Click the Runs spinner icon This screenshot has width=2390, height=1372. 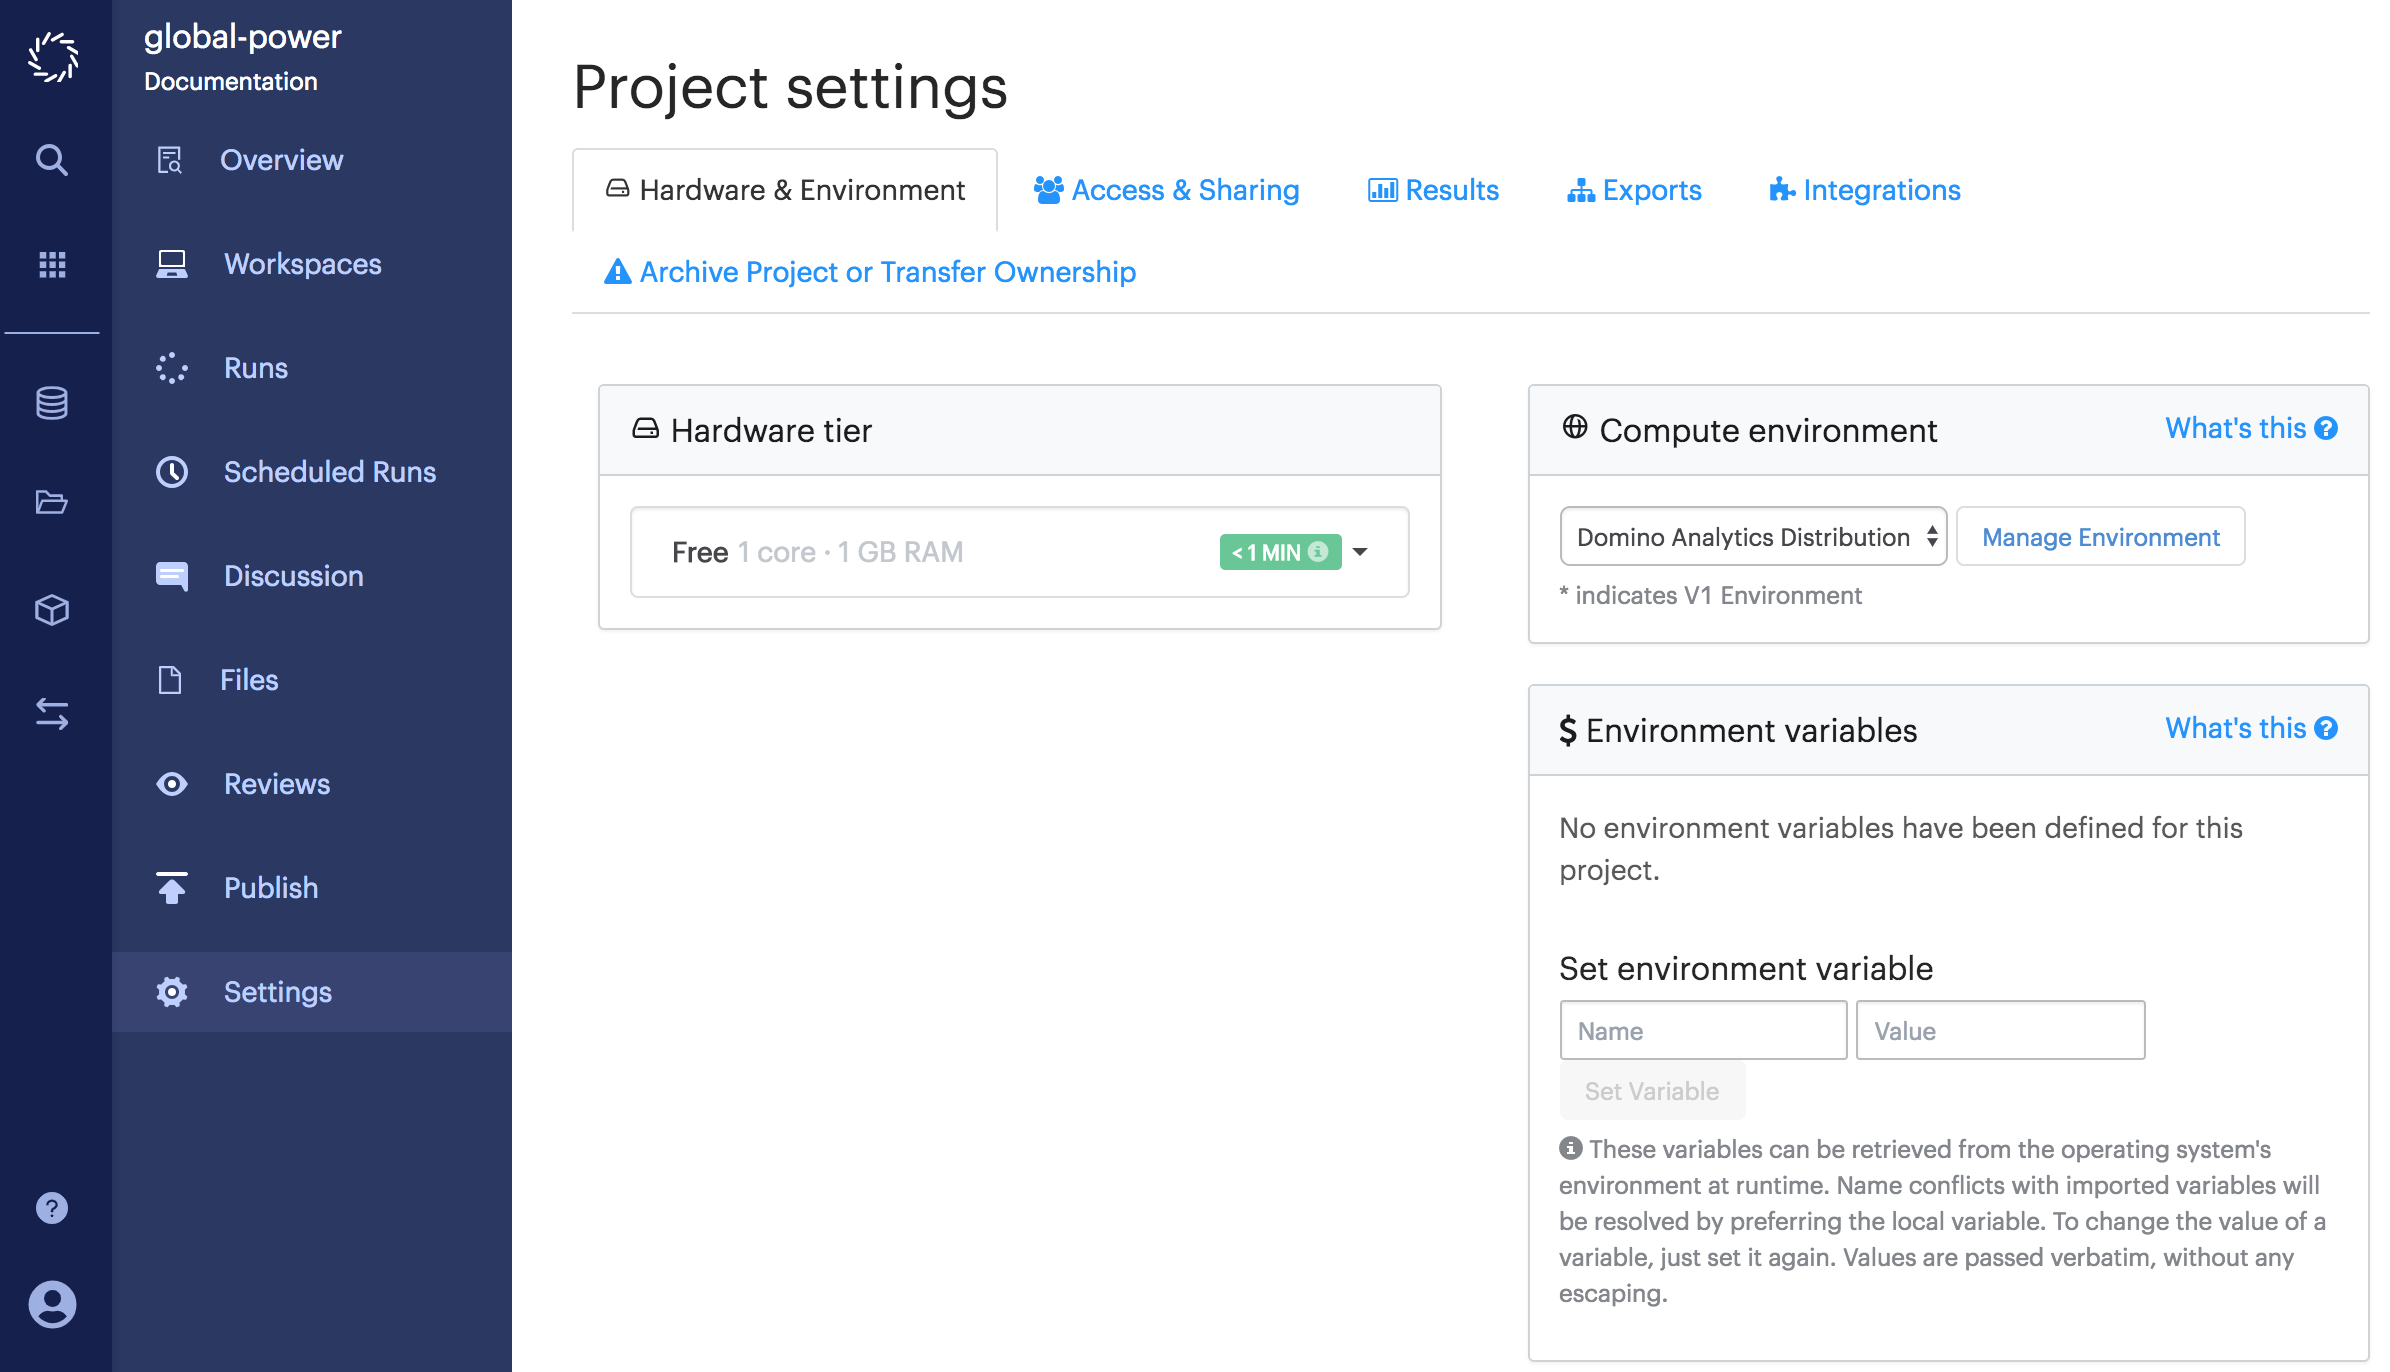[172, 368]
